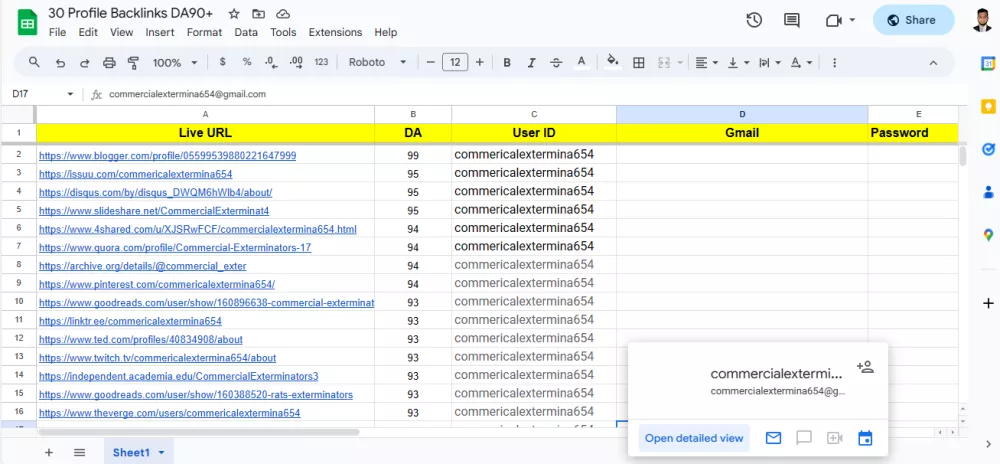Open Google Calendar in side panel
Viewport: 1000px width, 464px height.
(988, 63)
